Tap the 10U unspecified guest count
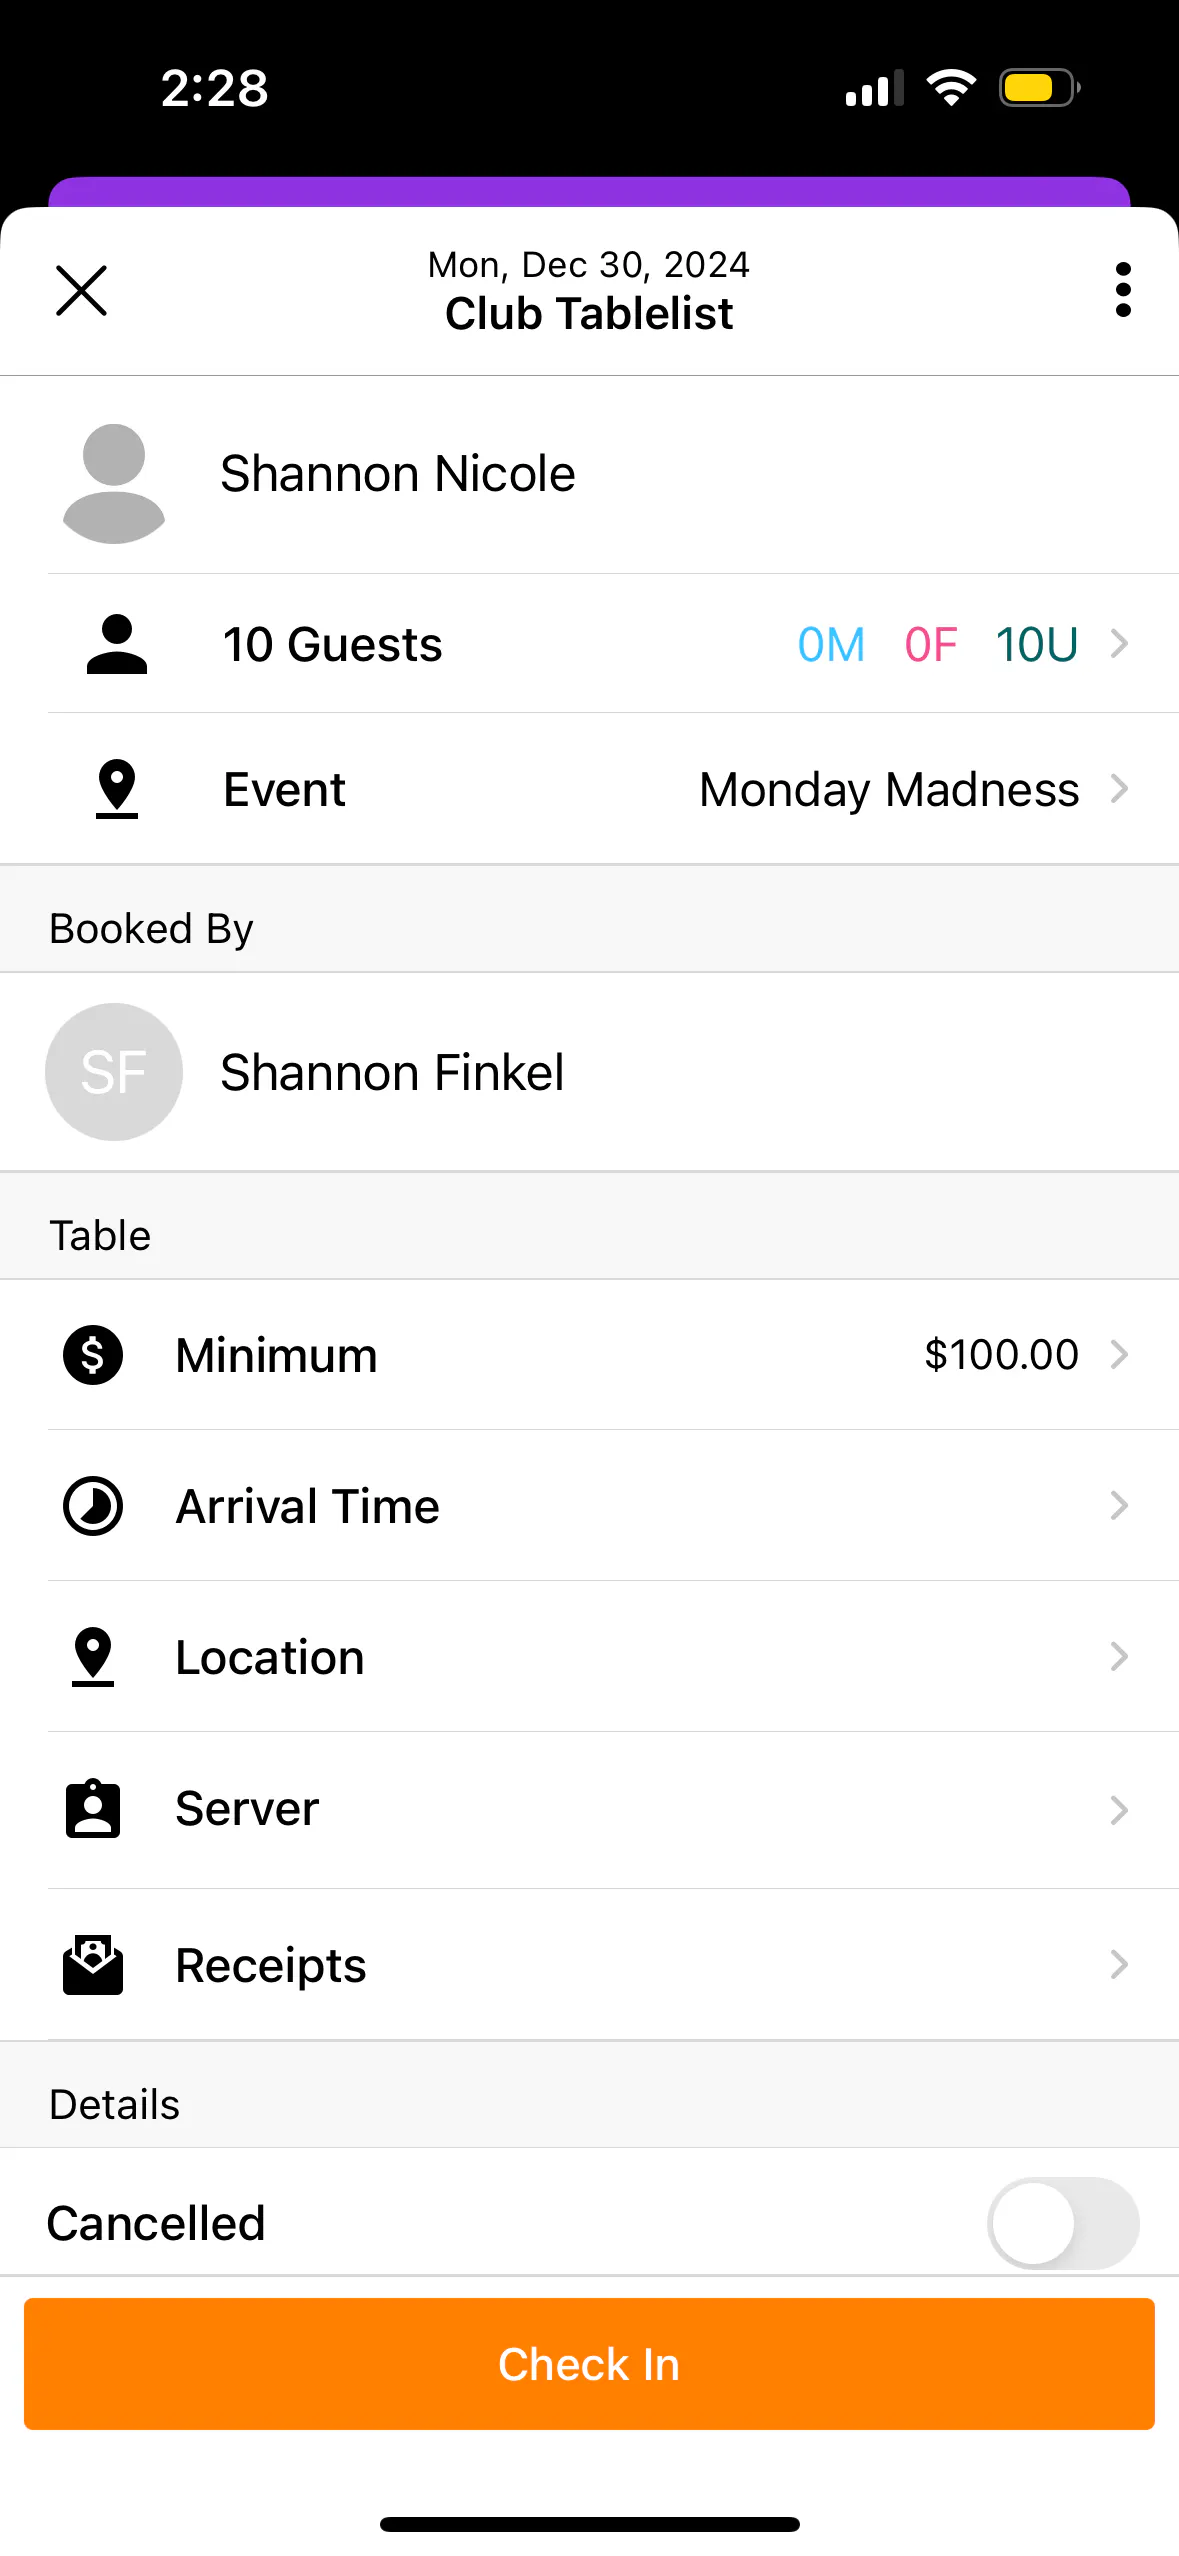The image size is (1179, 2556). [x=1036, y=645]
